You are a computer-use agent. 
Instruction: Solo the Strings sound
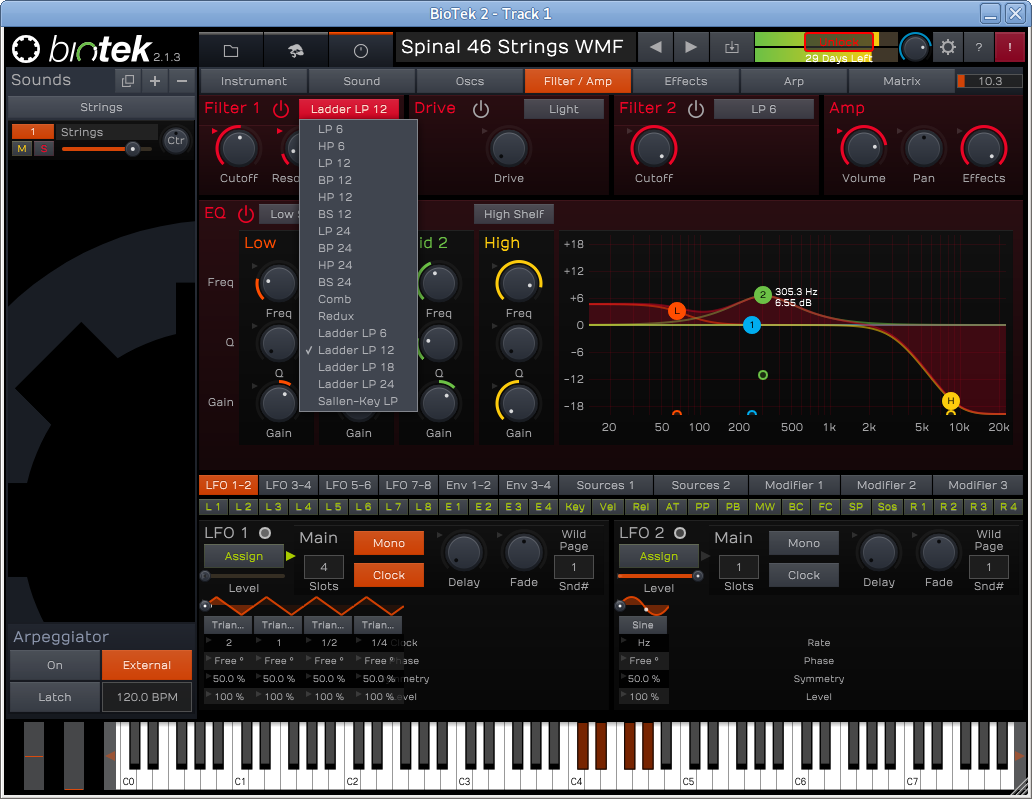tap(43, 149)
